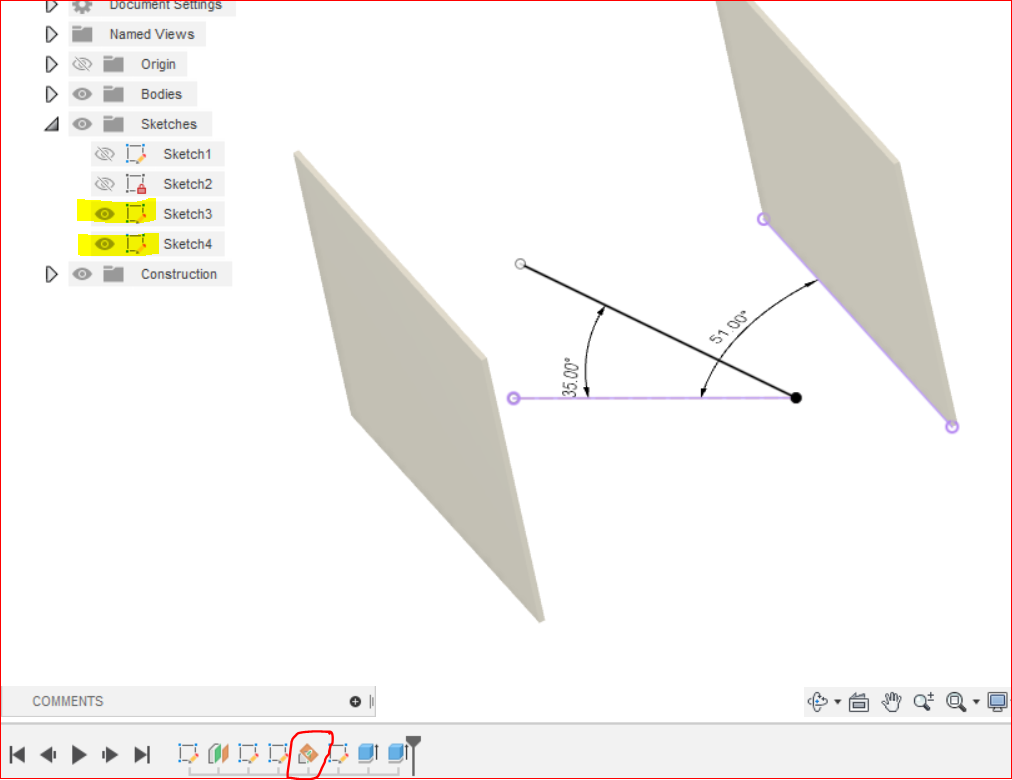
Task: Expand the Origin folder
Action: click(51, 63)
